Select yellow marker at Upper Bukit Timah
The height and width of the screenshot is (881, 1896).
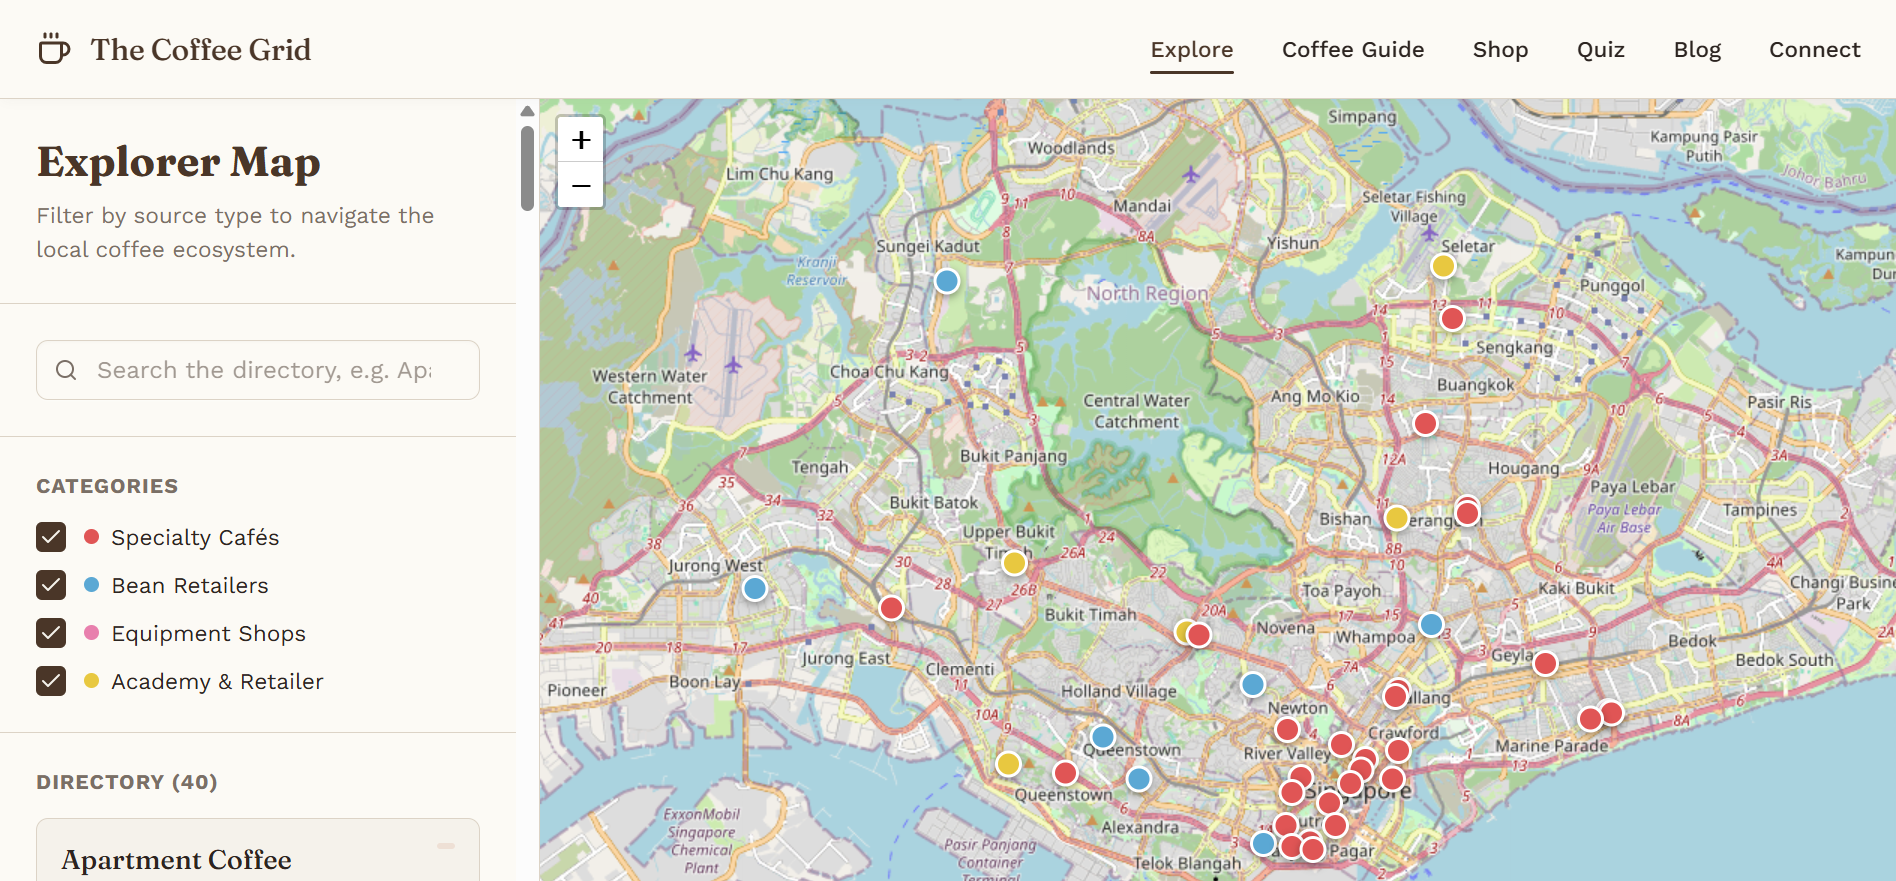(x=1014, y=563)
